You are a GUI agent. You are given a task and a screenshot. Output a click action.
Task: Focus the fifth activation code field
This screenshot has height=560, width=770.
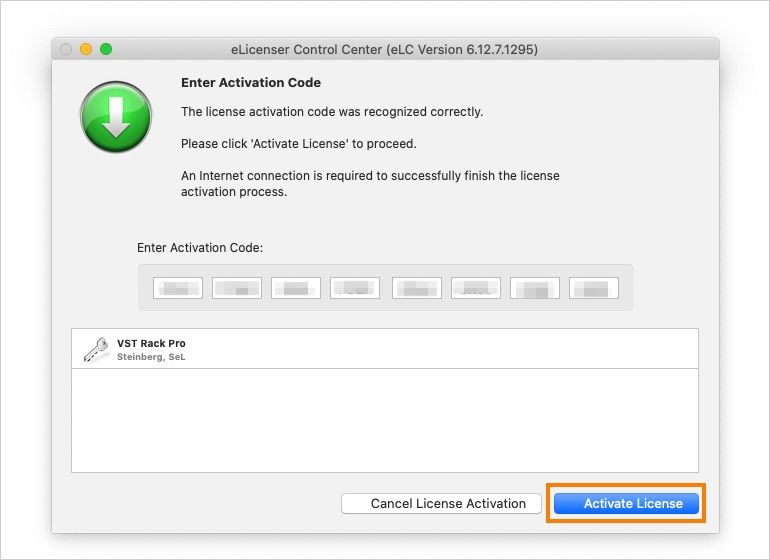click(416, 288)
